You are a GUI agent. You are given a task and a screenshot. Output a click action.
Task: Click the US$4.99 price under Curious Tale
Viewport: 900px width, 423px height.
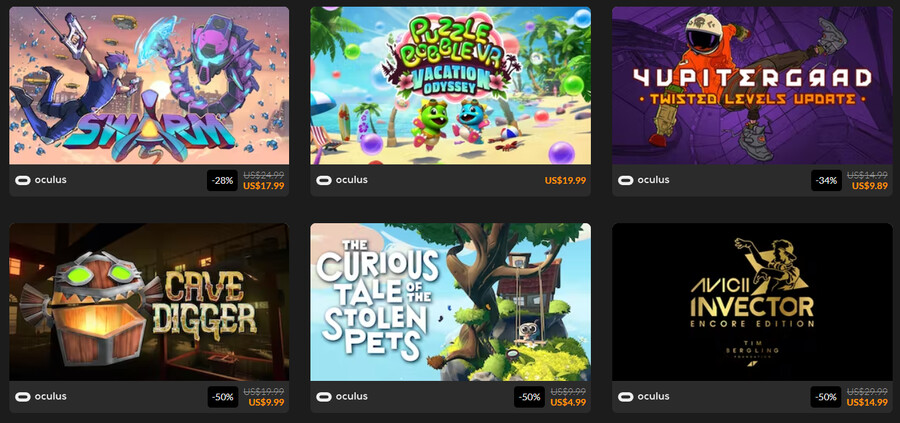(568, 402)
